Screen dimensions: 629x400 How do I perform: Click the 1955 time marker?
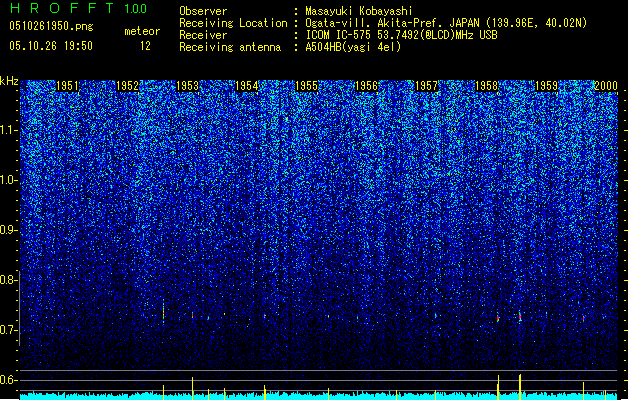pos(306,86)
